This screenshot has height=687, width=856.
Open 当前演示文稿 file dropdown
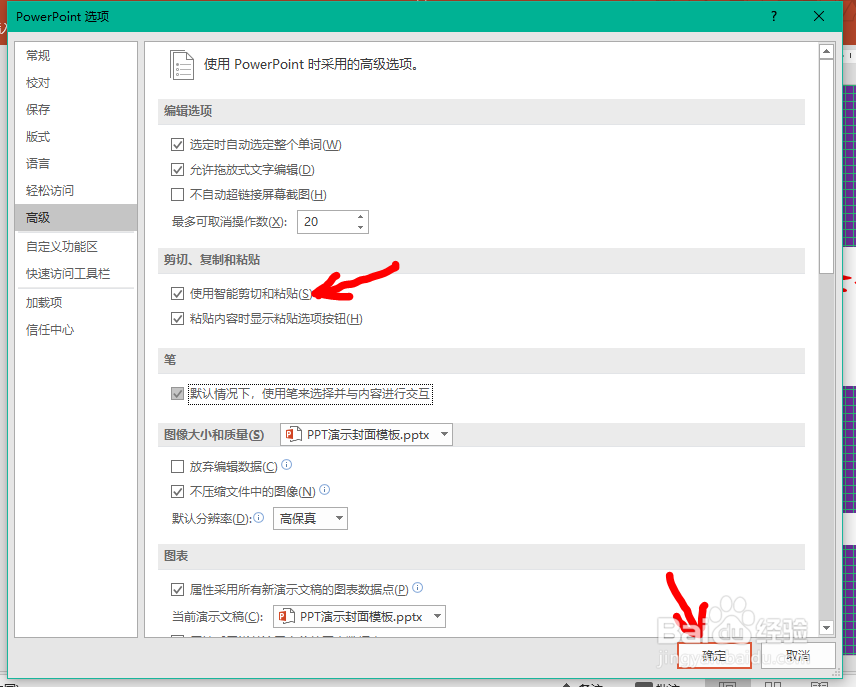359,617
